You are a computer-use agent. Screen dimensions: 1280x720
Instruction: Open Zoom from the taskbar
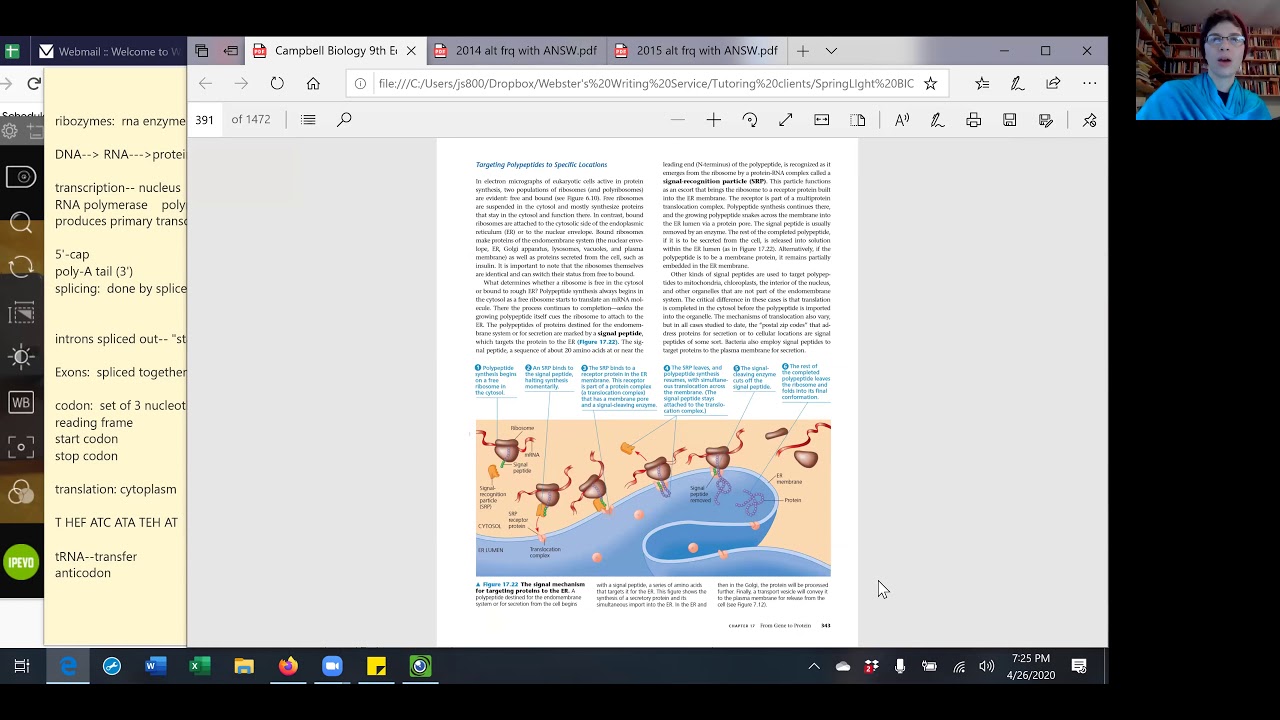[x=332, y=666]
